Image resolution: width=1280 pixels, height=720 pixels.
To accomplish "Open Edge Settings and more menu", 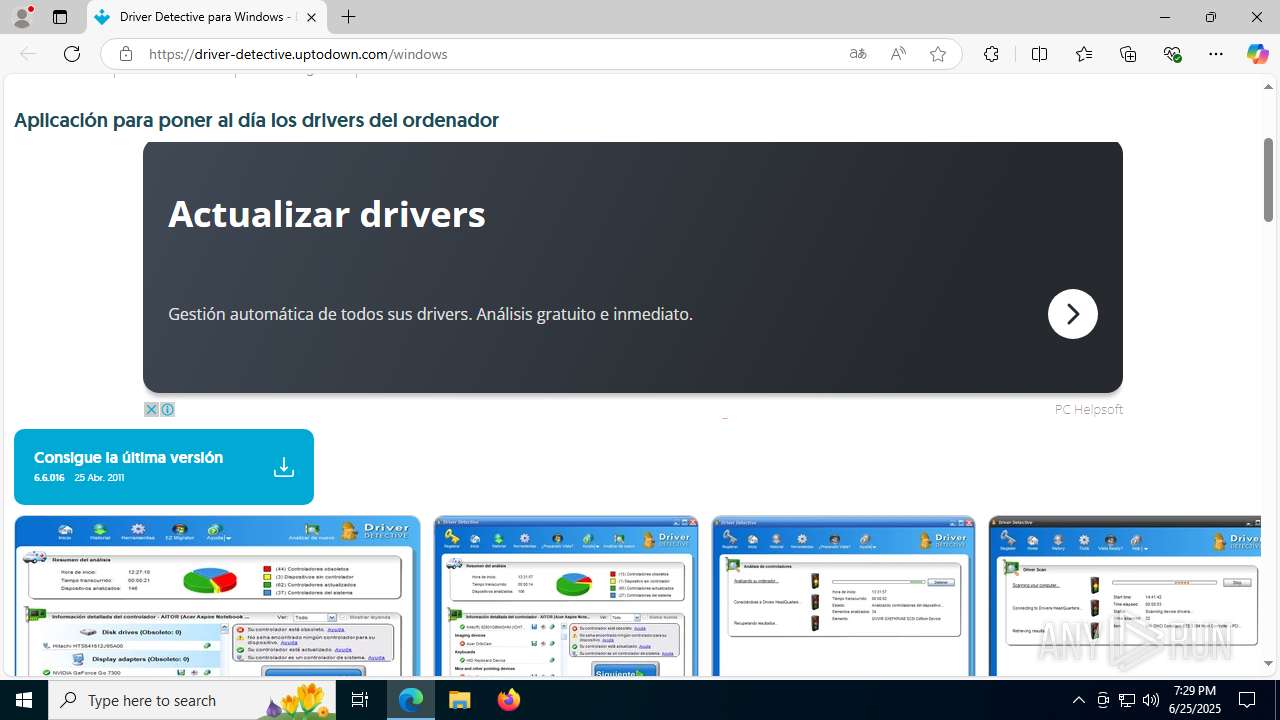I will coord(1216,54).
